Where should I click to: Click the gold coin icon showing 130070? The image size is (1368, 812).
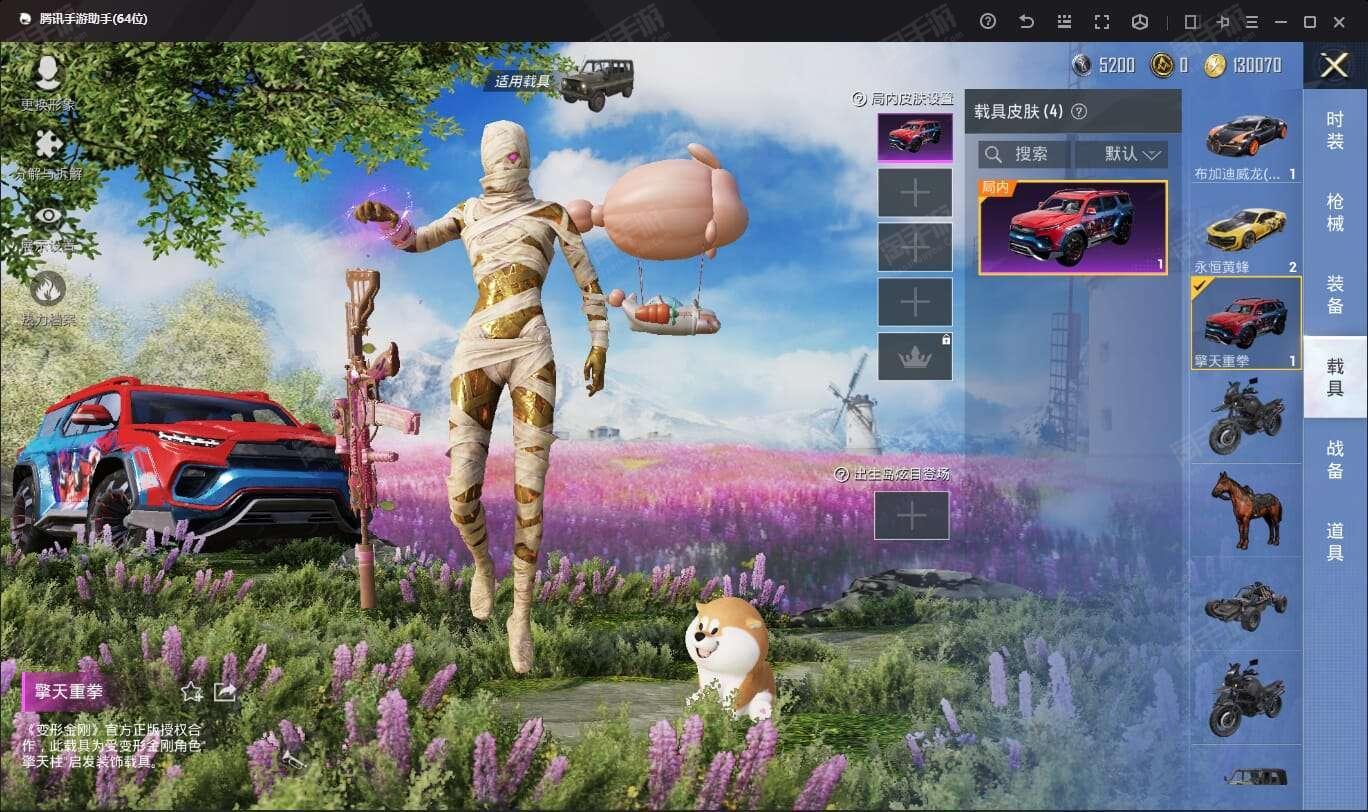[1214, 66]
